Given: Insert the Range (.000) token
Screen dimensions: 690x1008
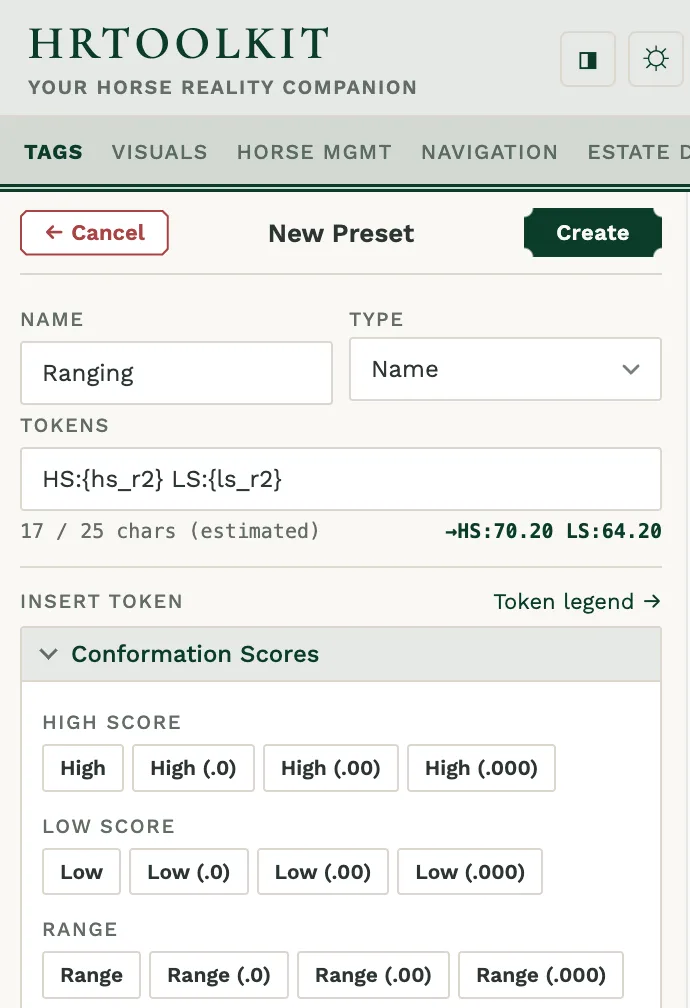Looking at the screenshot, I should pyautogui.click(x=541, y=975).
